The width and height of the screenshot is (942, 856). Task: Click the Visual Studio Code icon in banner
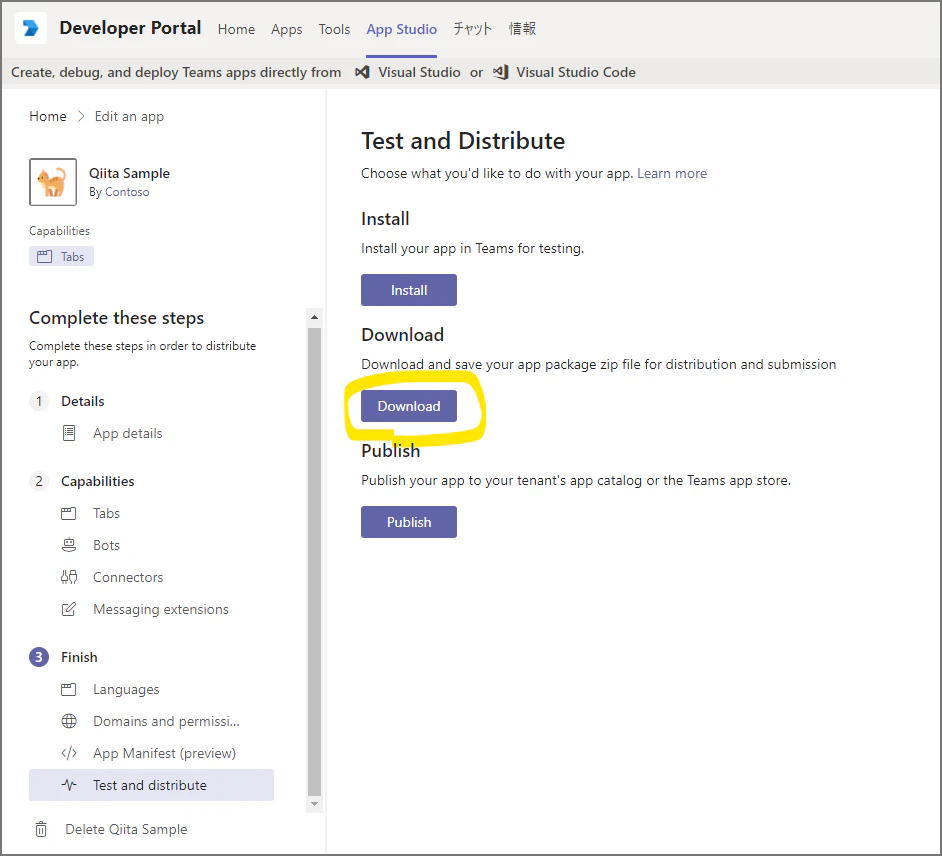[500, 72]
